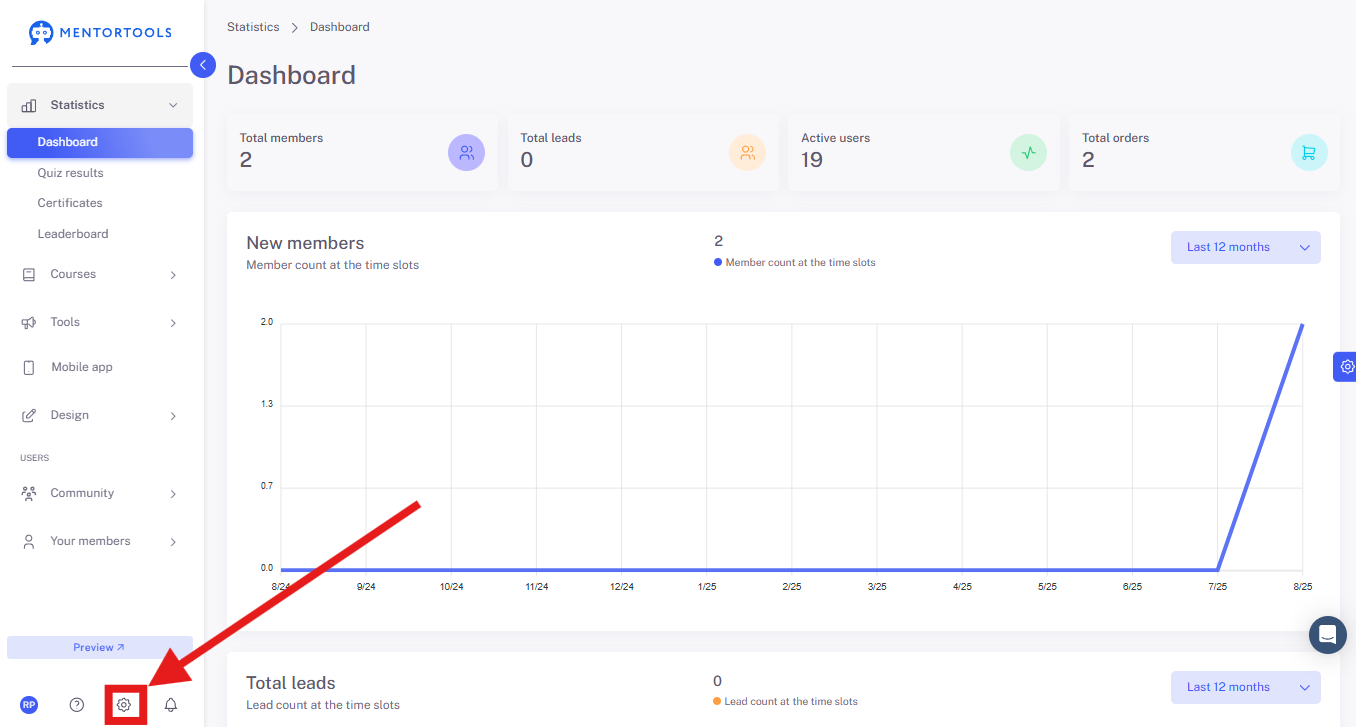Open the chat support bubble icon

(x=1328, y=634)
